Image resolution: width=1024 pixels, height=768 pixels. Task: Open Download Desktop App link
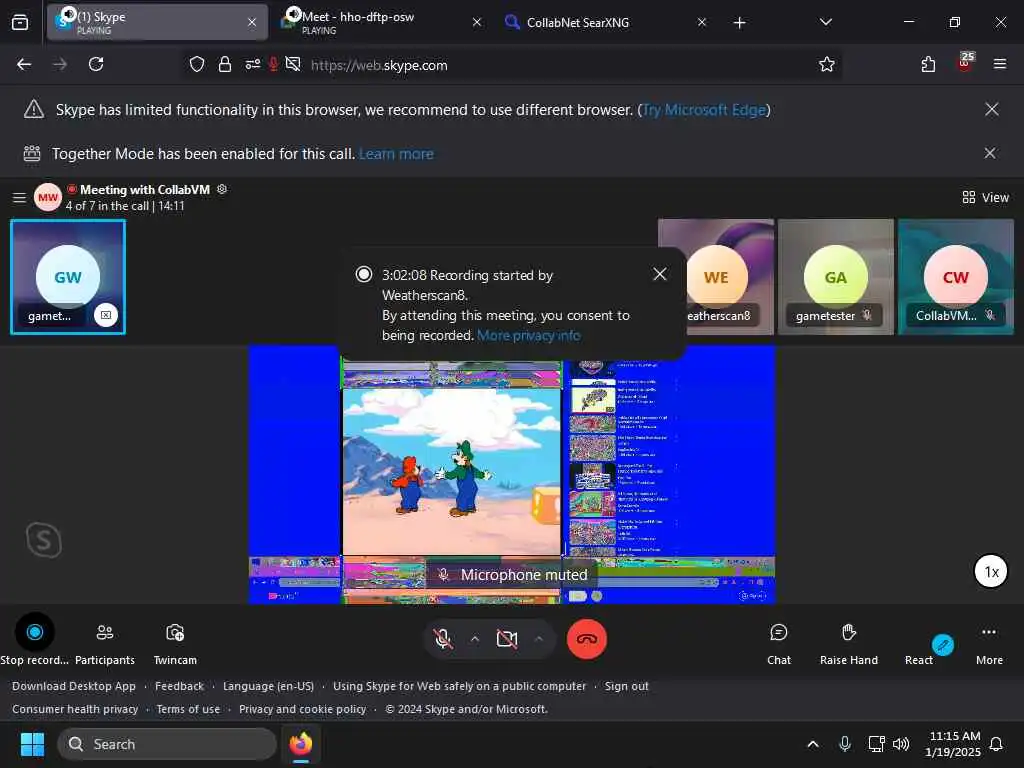pos(74,686)
